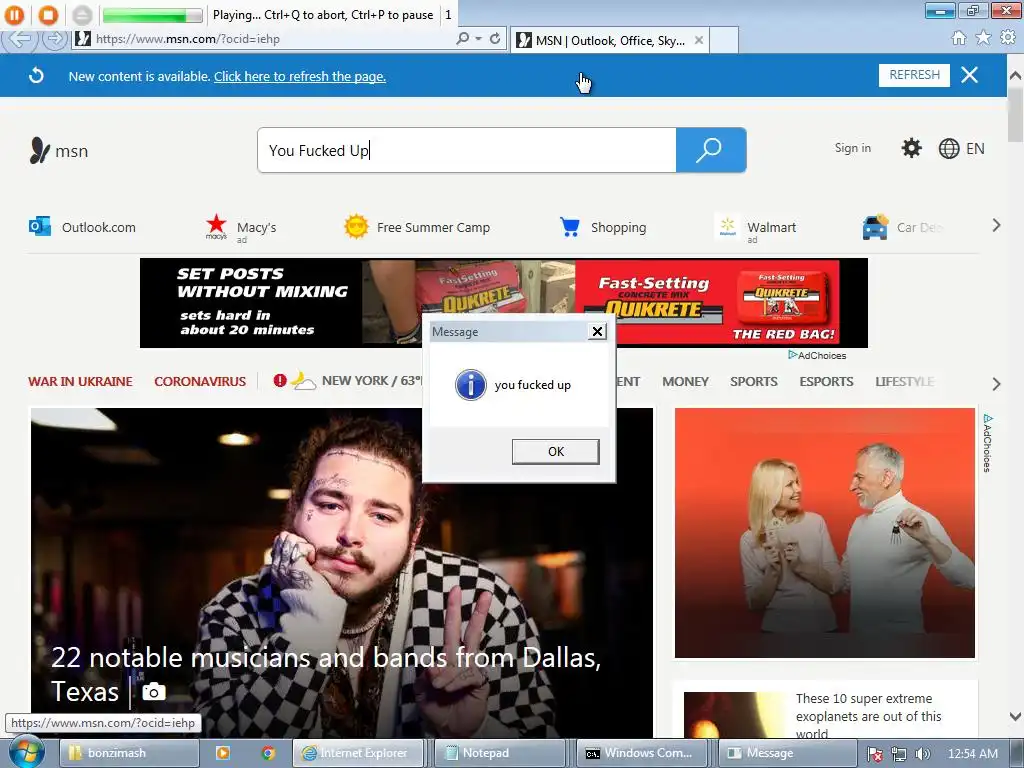Open the Macy's ad shortcut
The height and width of the screenshot is (768, 1024).
240,228
